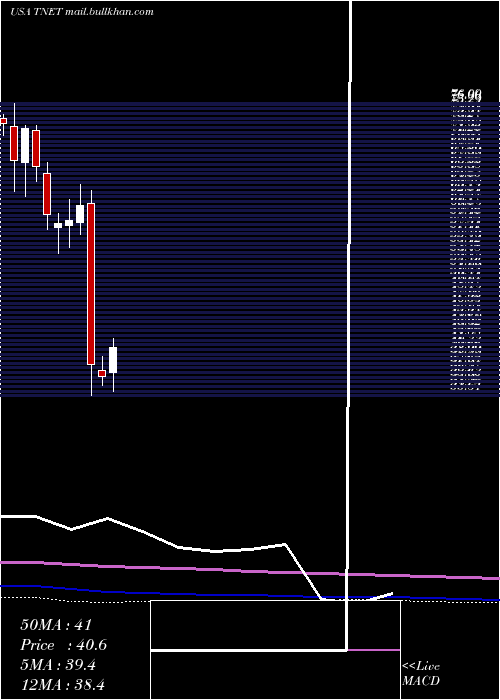Click the USA TNET mail.bullkhan.com title text

[82, 12]
